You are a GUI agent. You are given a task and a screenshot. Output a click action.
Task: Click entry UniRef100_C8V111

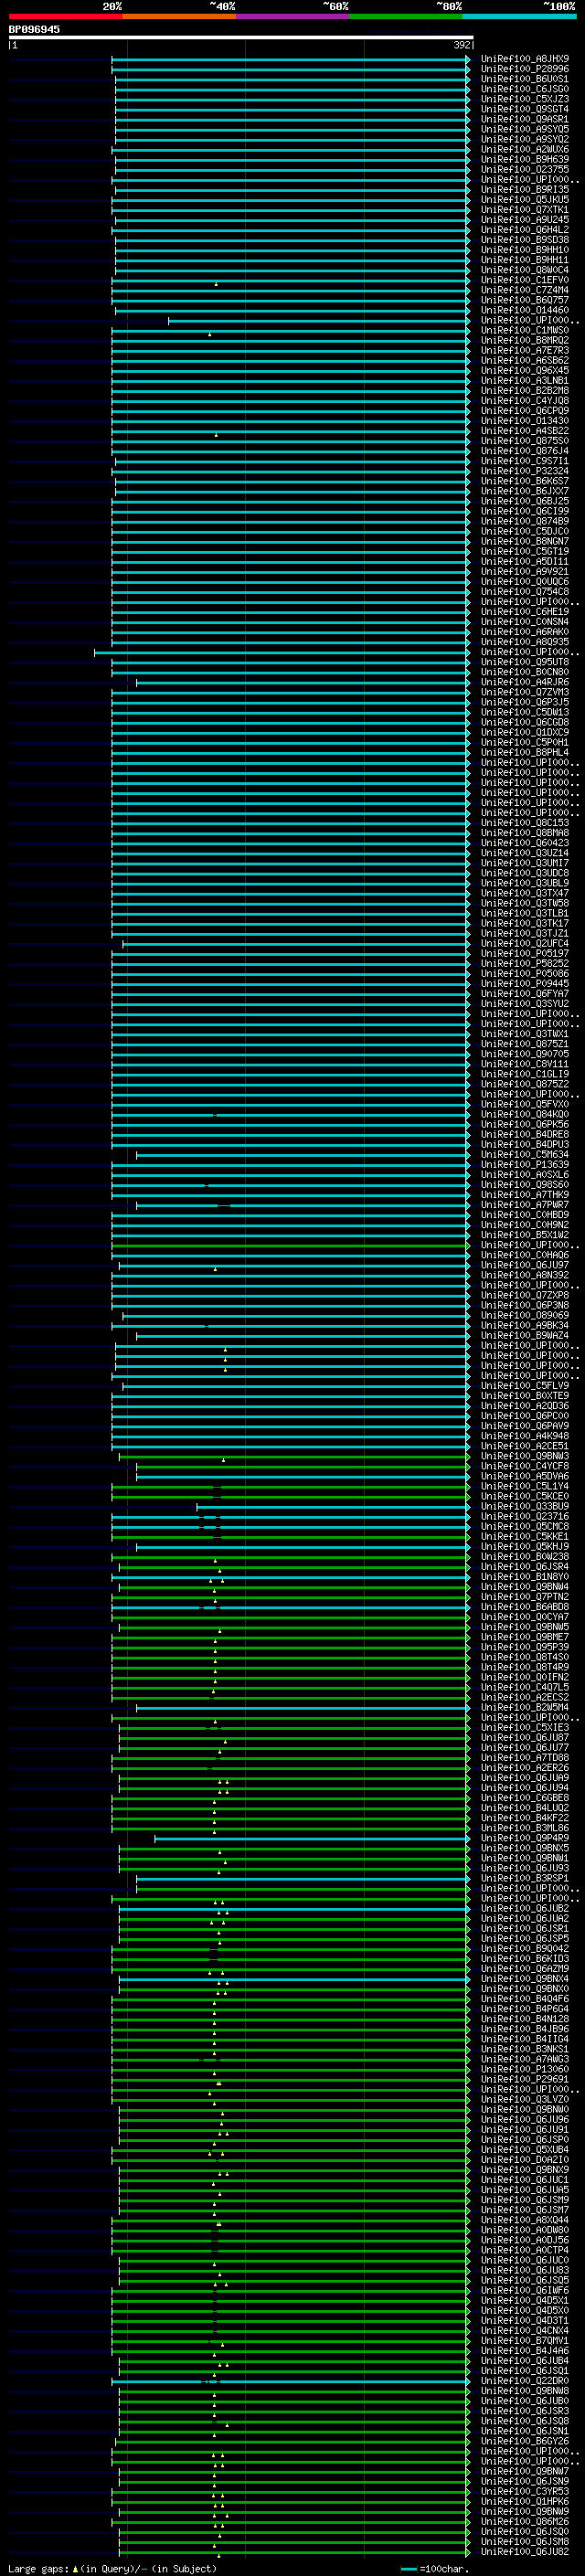tap(525, 1064)
